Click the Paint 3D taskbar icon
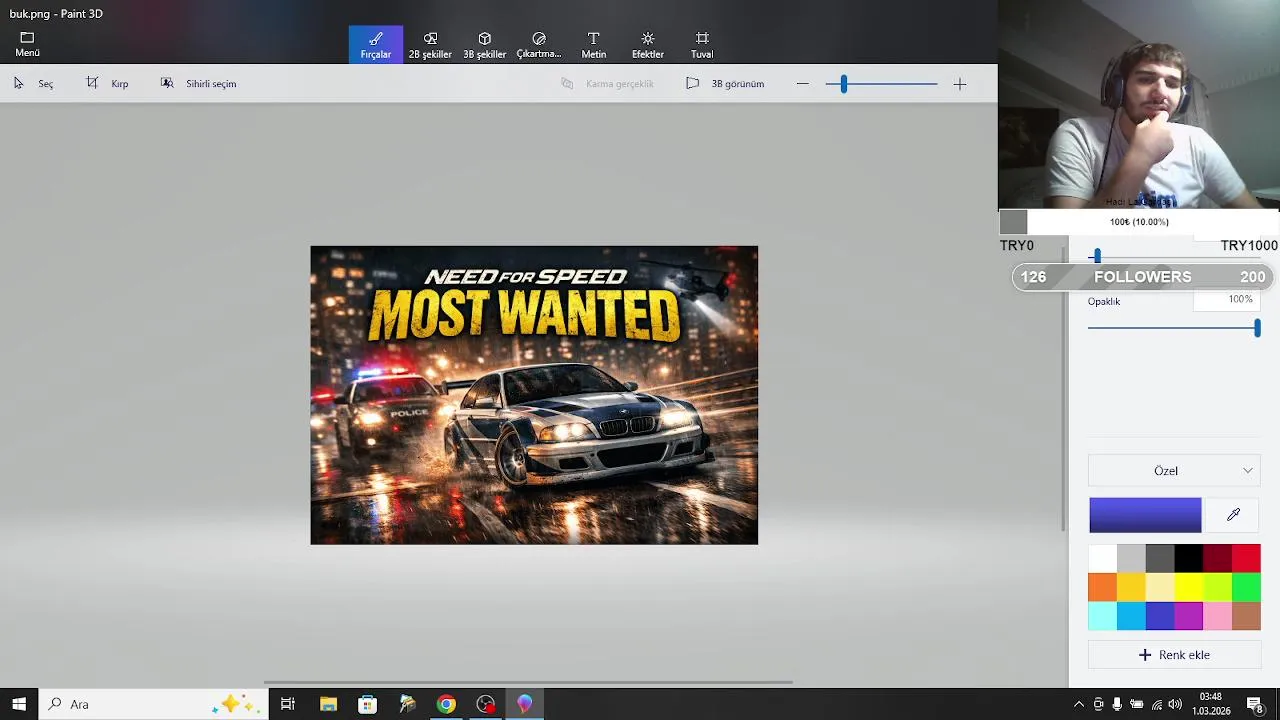 coord(525,704)
